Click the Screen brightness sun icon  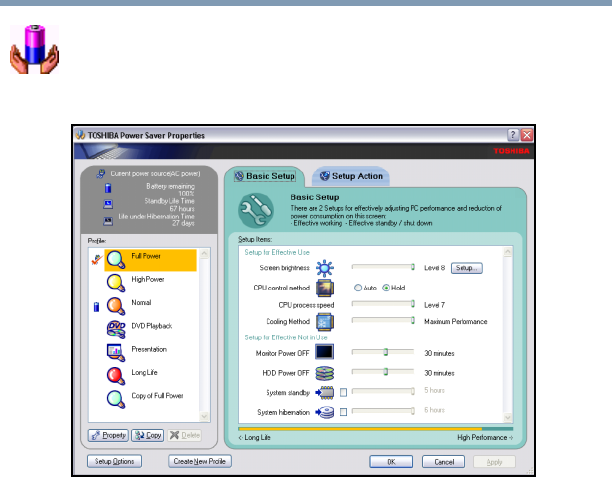[x=325, y=268]
